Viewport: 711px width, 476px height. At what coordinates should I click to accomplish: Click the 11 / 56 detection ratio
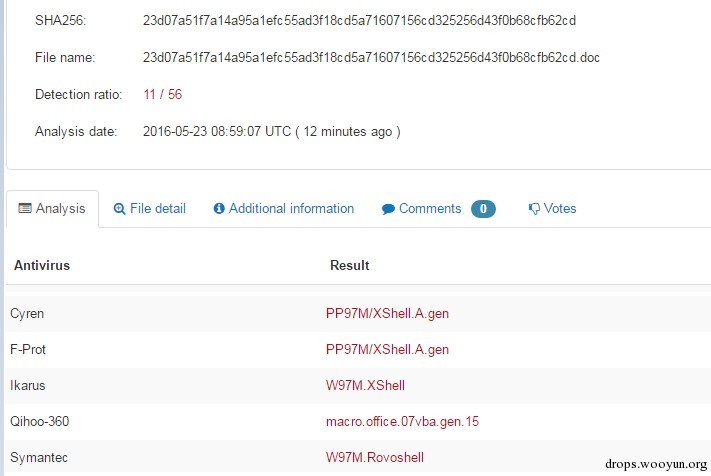pyautogui.click(x=162, y=95)
